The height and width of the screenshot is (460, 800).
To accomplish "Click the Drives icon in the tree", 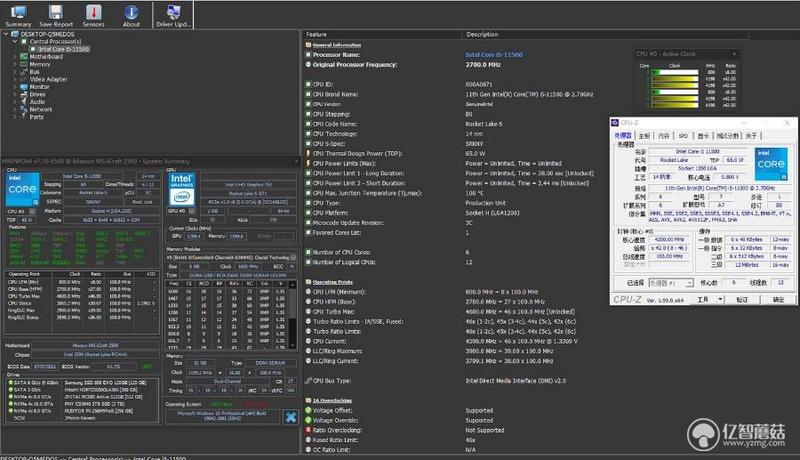I will click(23, 94).
